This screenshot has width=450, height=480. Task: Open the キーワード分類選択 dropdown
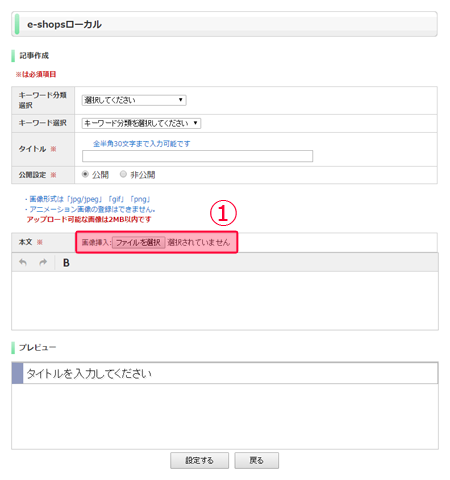click(134, 100)
